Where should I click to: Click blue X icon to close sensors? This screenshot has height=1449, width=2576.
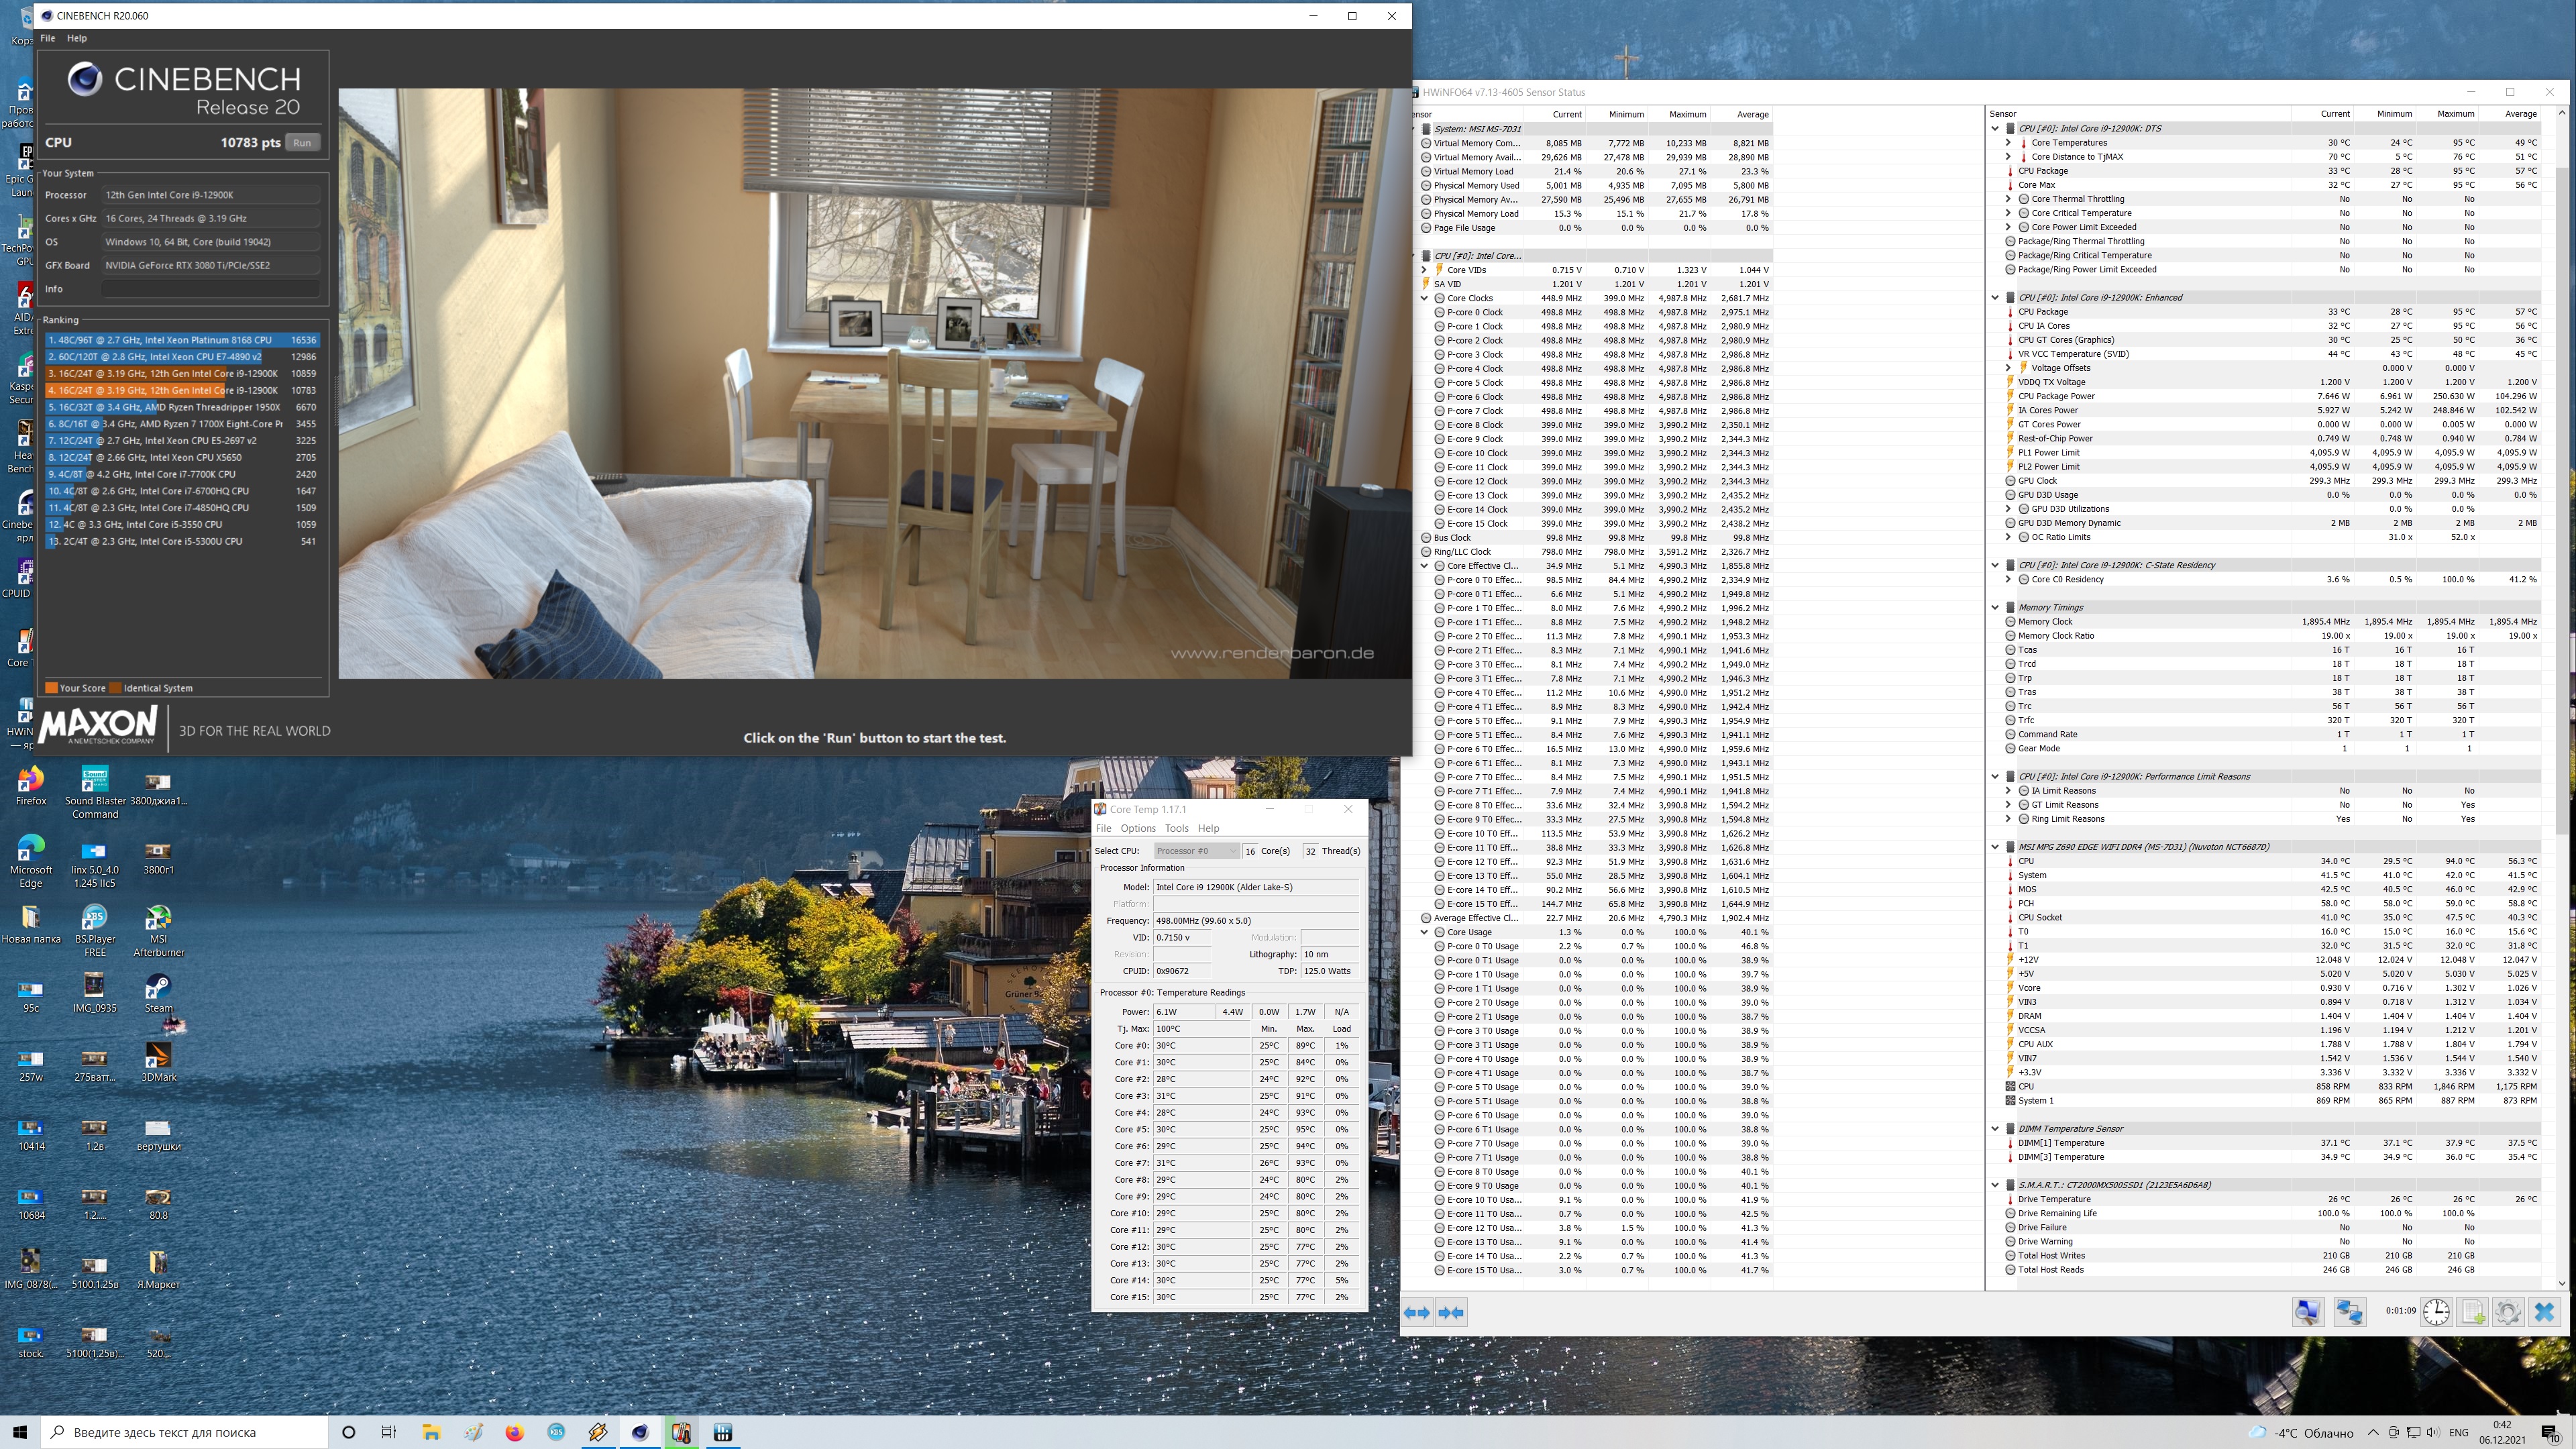click(2545, 1312)
